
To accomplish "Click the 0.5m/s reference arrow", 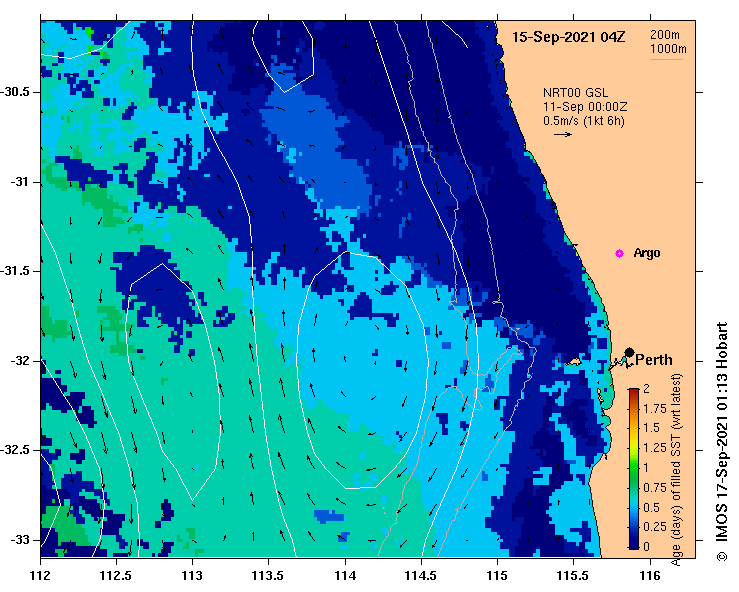I will 563,134.
